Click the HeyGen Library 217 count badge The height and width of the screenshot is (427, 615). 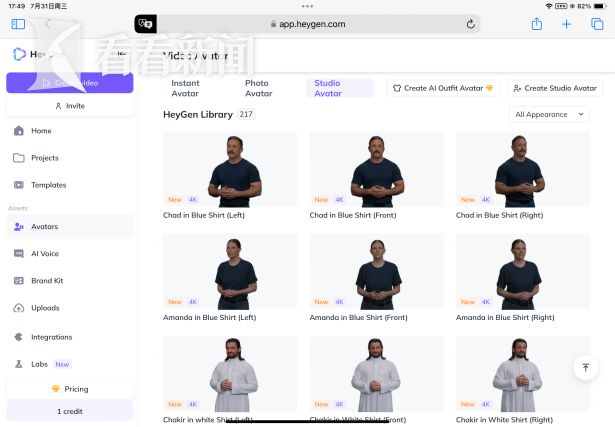(246, 114)
